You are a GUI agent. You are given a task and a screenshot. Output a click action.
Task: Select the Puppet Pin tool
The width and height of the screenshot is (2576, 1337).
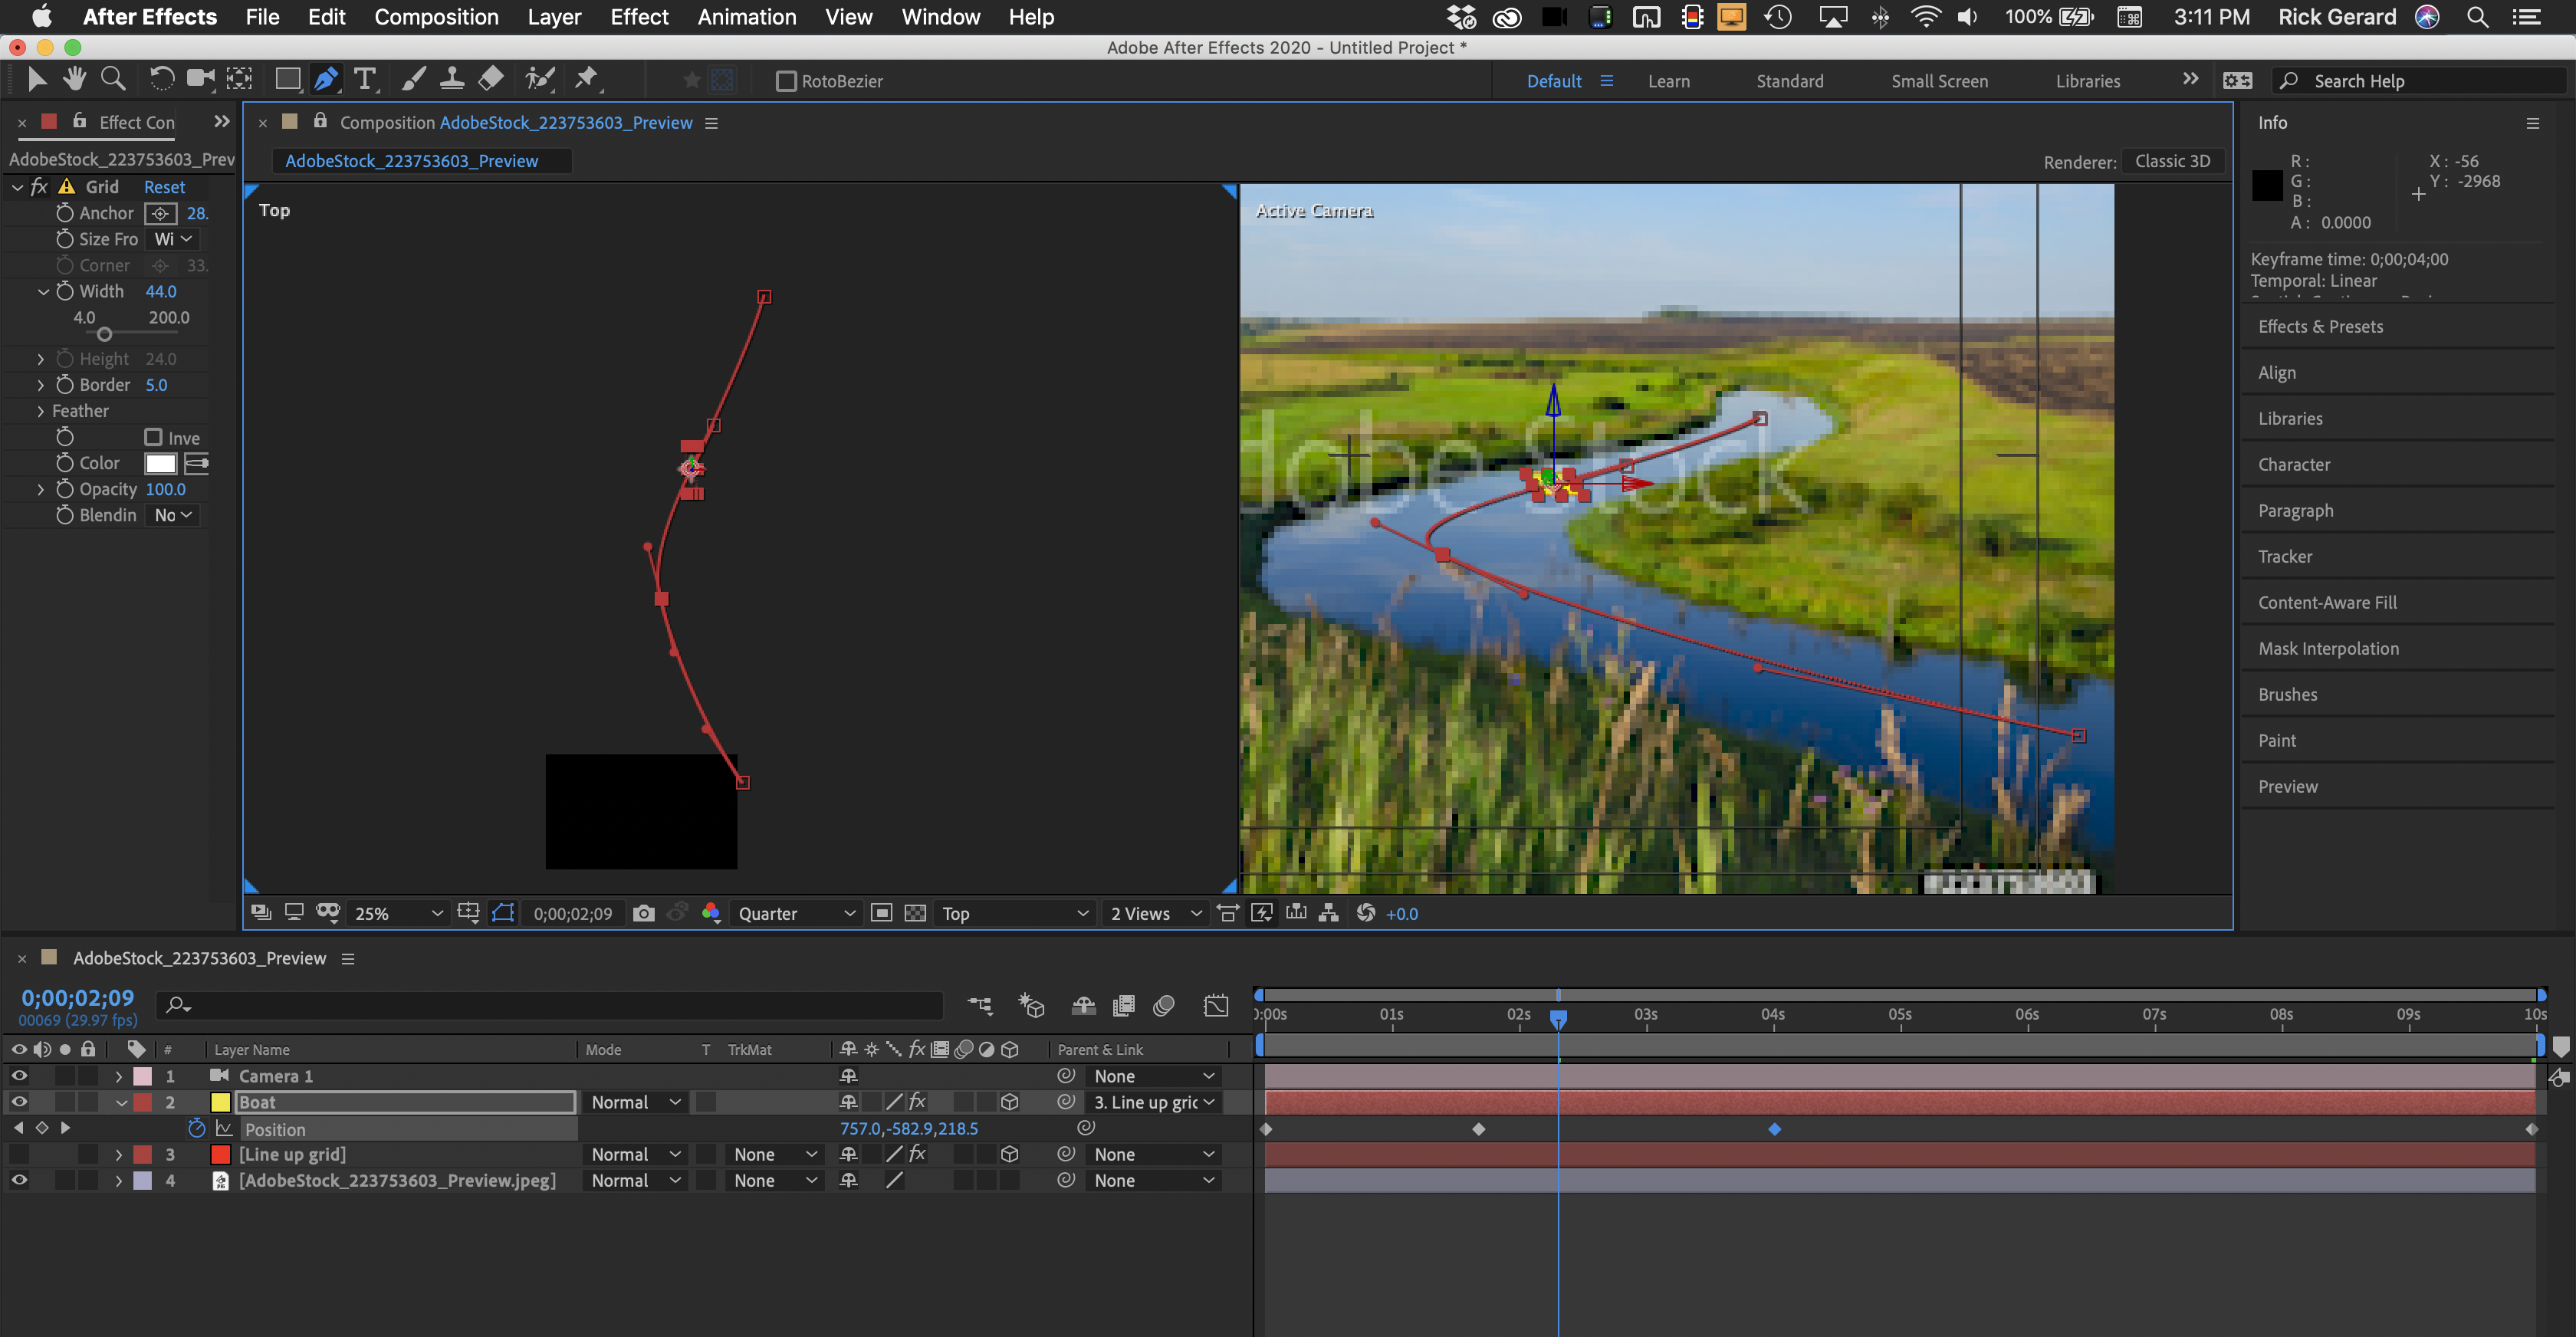point(589,79)
